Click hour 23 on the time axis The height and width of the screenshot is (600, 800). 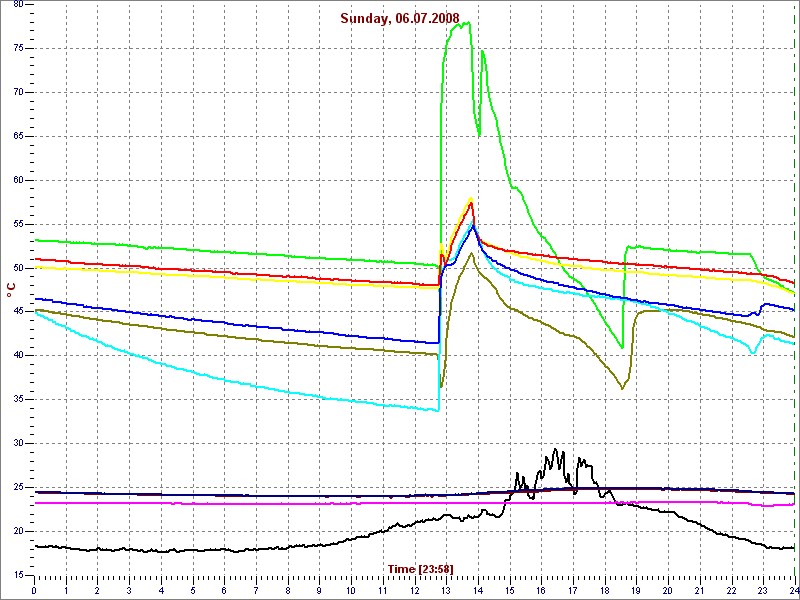(763, 590)
